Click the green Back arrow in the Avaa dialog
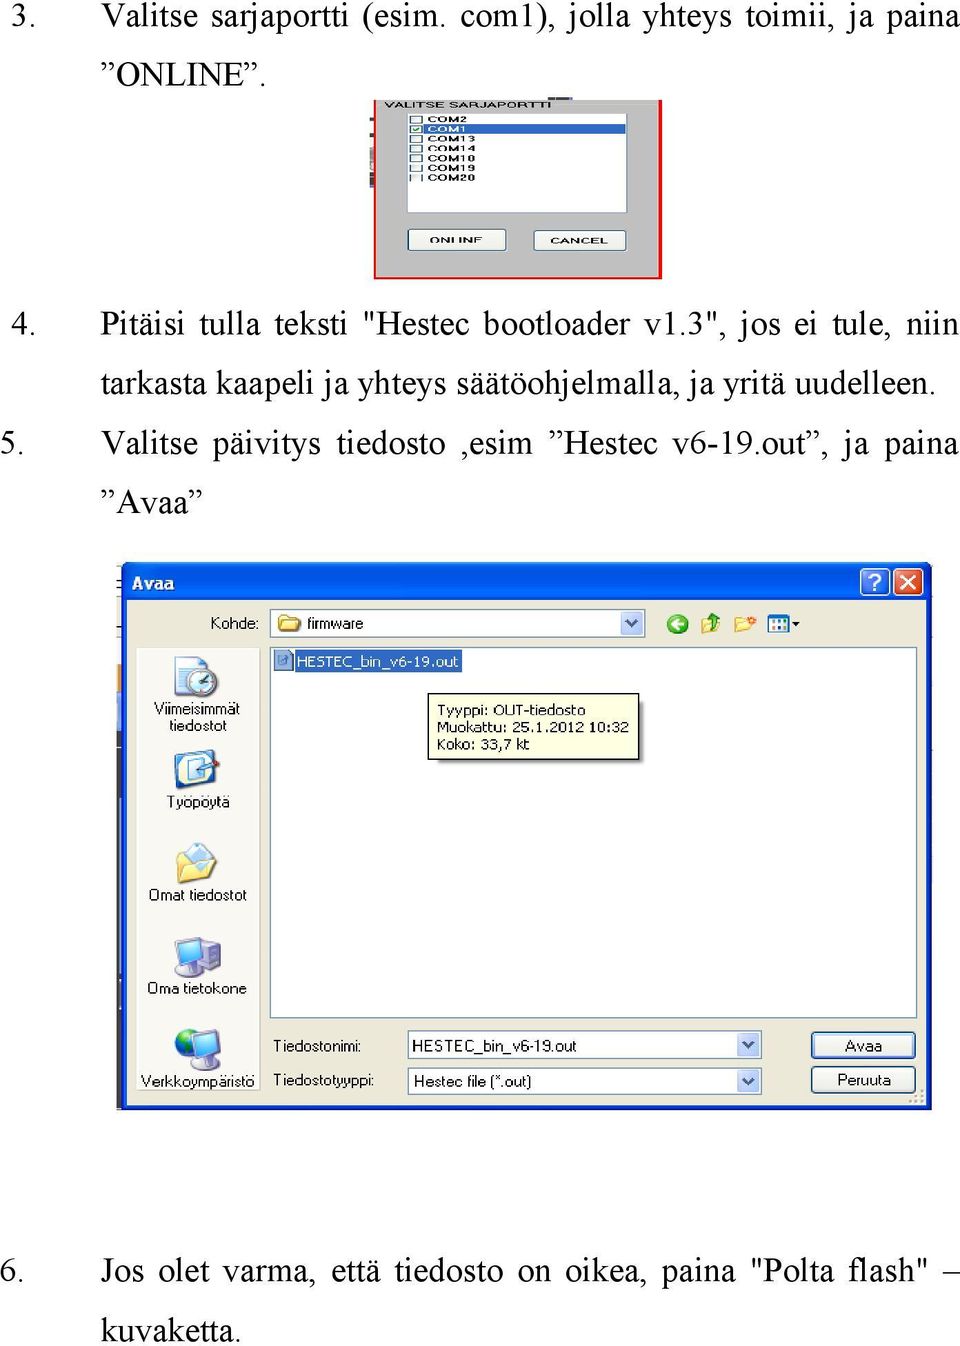Viewport: 960px width, 1346px height. tap(677, 624)
